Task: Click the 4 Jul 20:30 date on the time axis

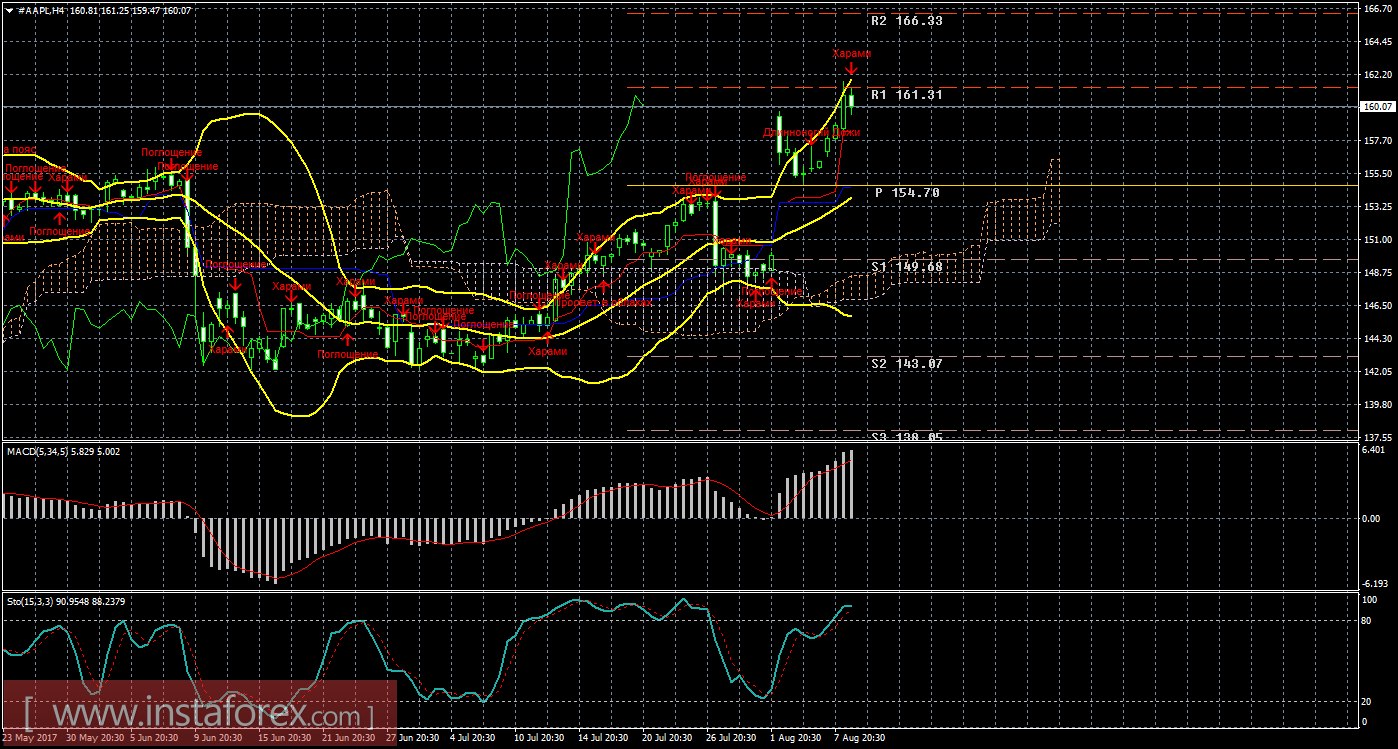Action: tap(474, 738)
